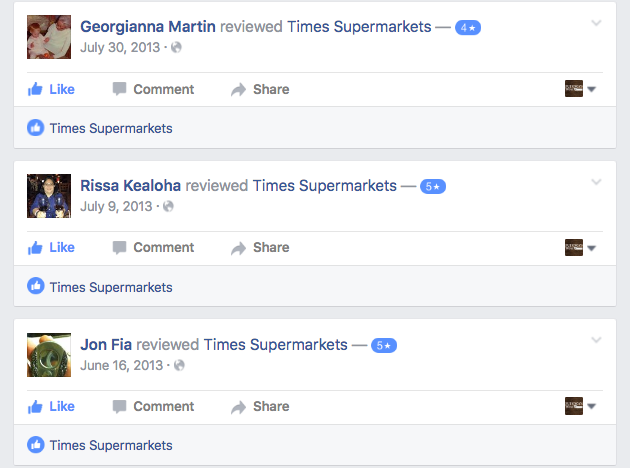The width and height of the screenshot is (630, 468).
Task: Like Georgianna Martin's review with the thumbs-up icon
Action: point(51,89)
